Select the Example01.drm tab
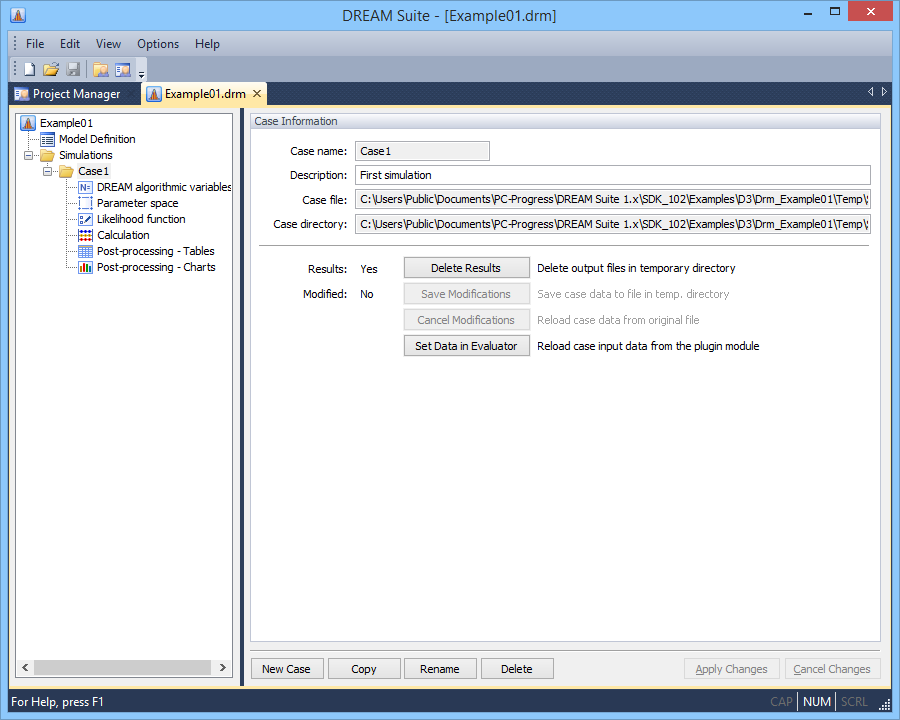The image size is (900, 720). [x=205, y=94]
